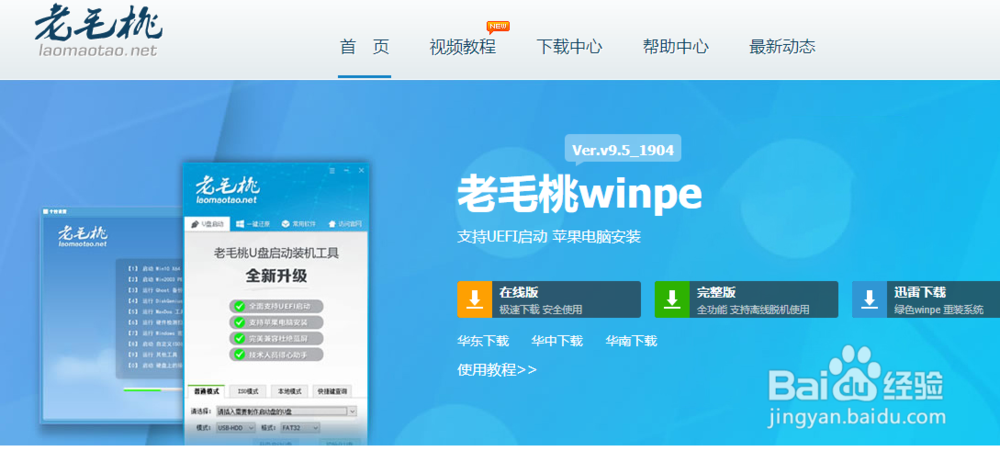Viewport: 1000px width, 451px height.
Task: Select the 一键还原 tab in the tool window
Action: [x=253, y=224]
